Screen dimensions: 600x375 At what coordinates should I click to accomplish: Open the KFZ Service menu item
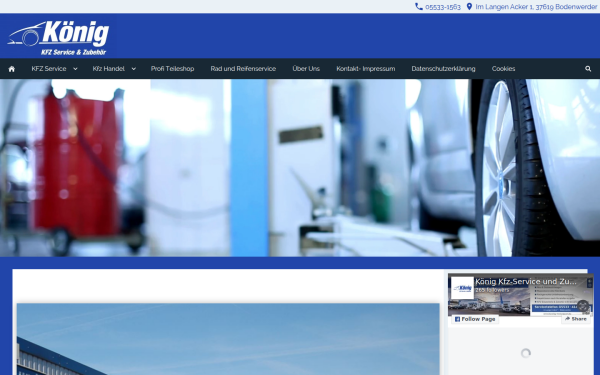49,69
